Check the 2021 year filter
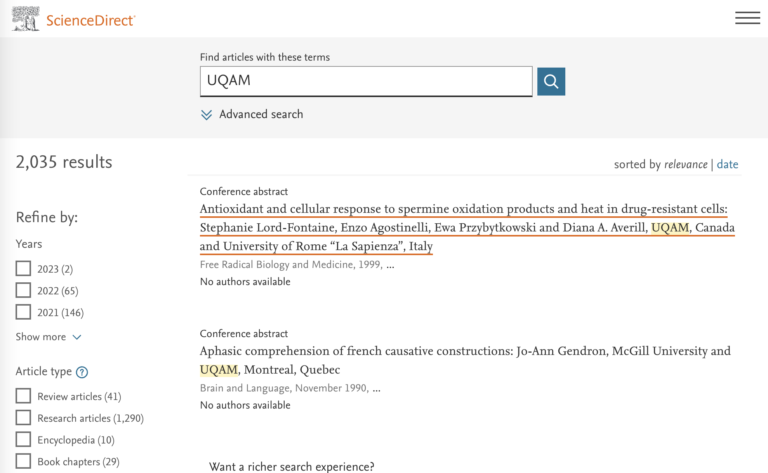Screen dimensions: 768x473 click(23, 313)
